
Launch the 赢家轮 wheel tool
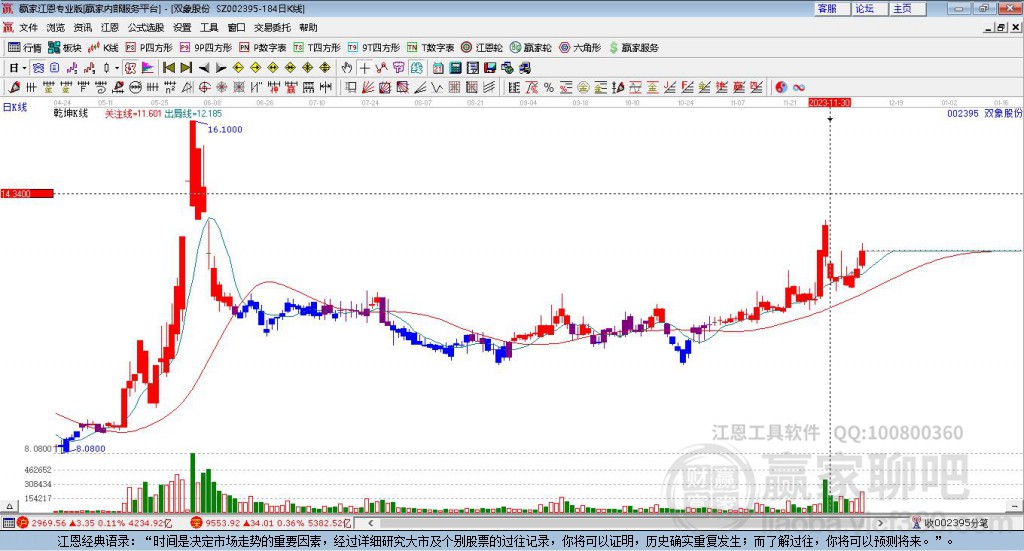(530, 48)
